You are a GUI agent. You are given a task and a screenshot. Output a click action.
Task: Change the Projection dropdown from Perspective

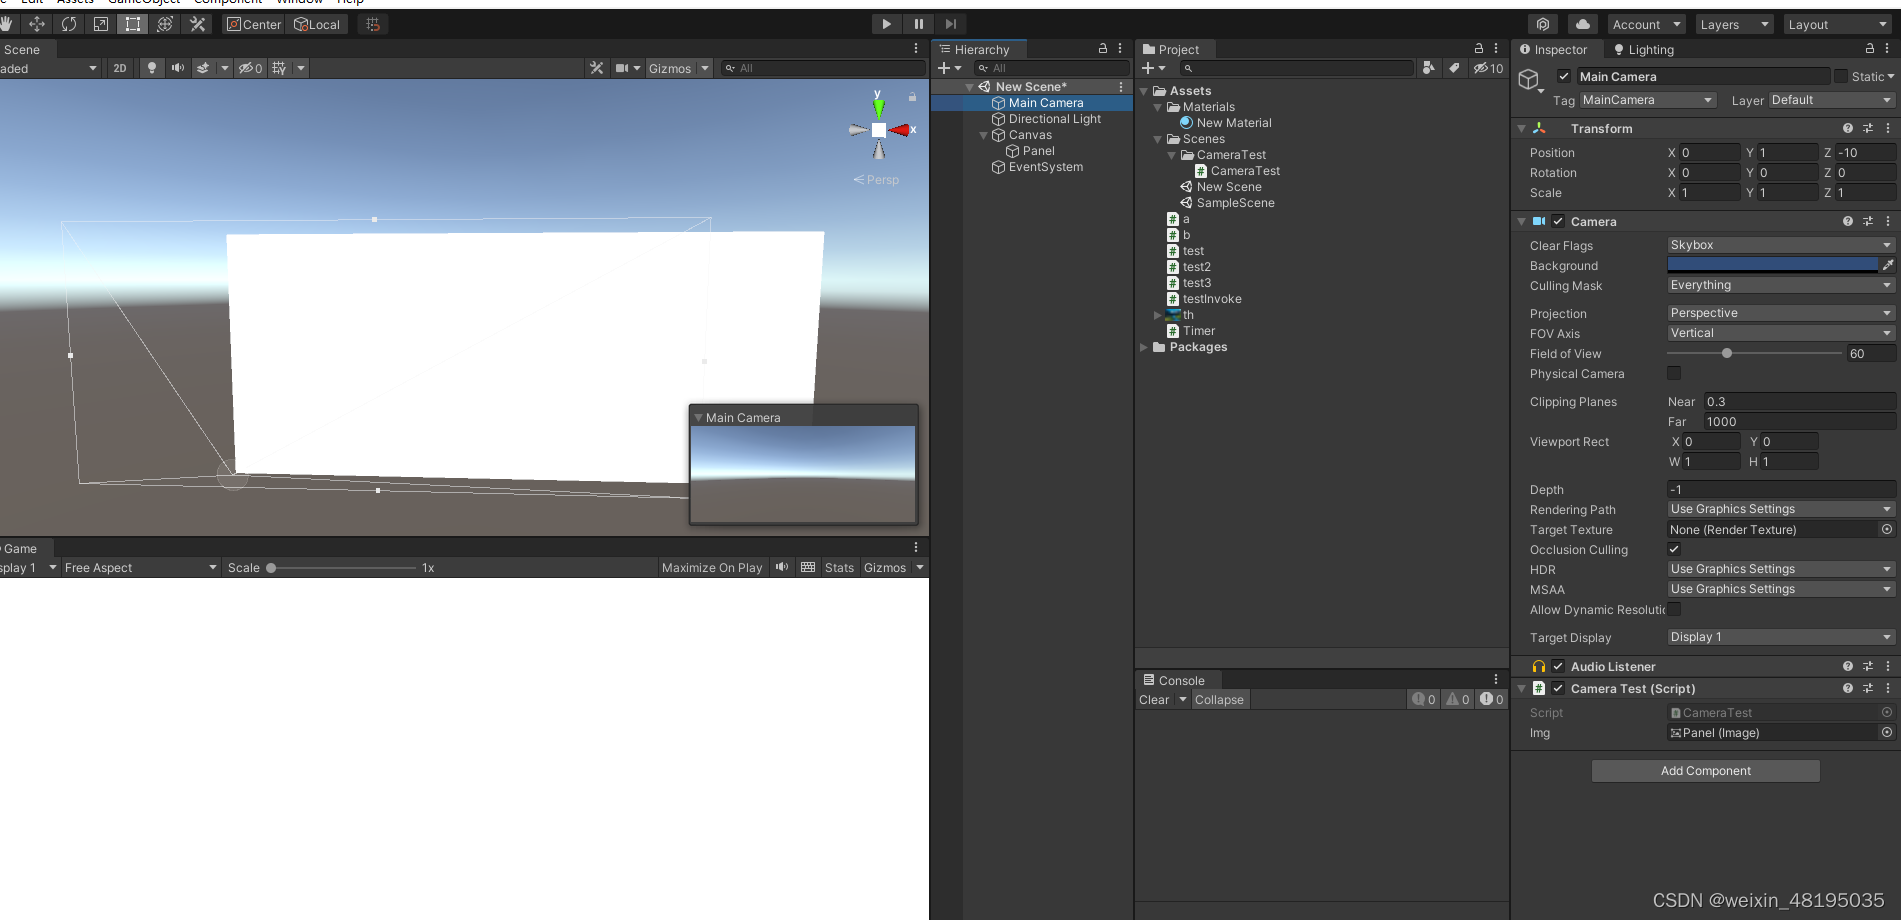click(1780, 312)
